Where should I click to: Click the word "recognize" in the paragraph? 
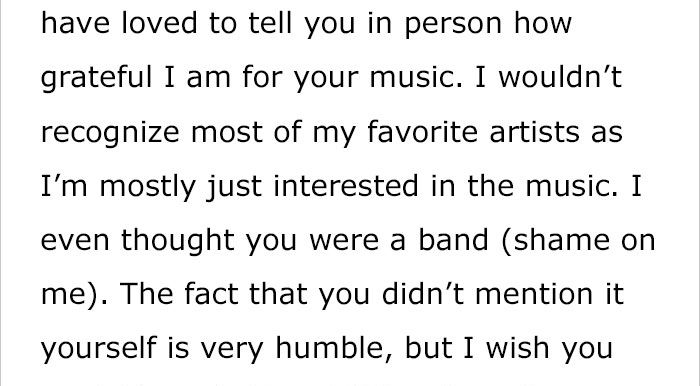click(110, 133)
